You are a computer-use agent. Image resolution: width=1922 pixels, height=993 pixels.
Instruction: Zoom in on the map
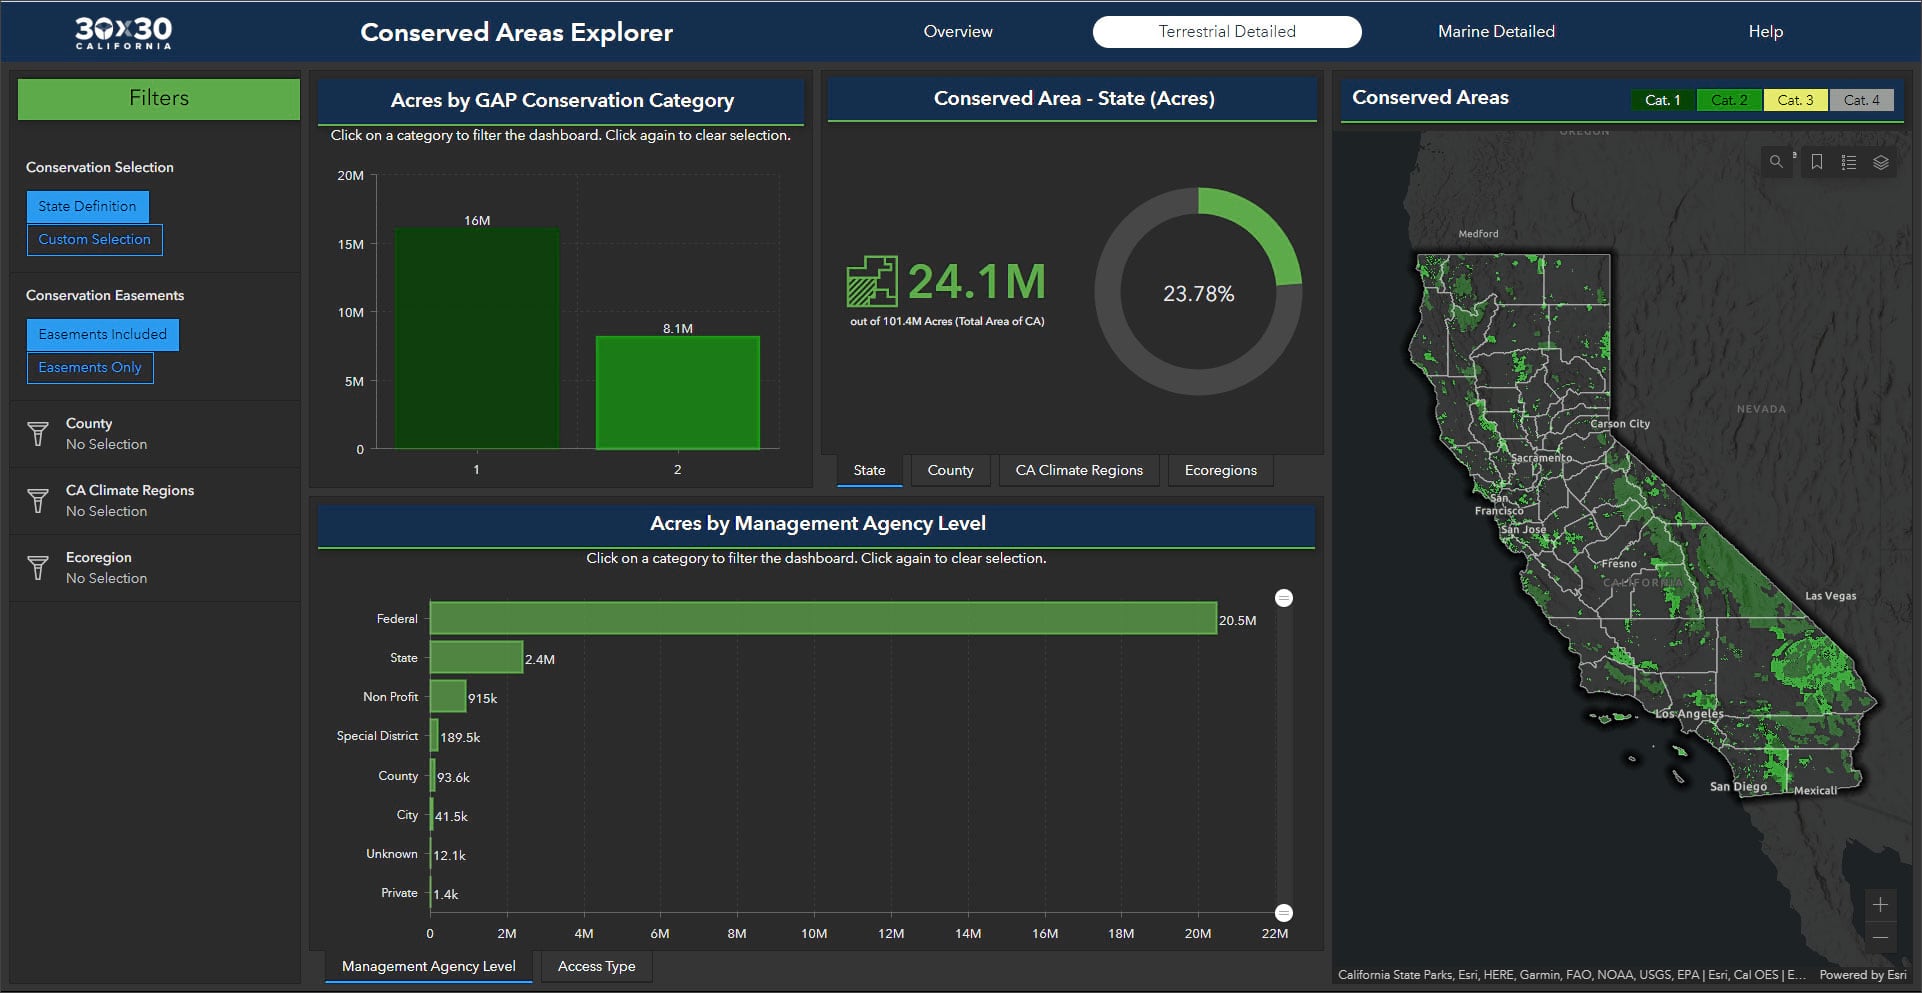[x=1880, y=905]
